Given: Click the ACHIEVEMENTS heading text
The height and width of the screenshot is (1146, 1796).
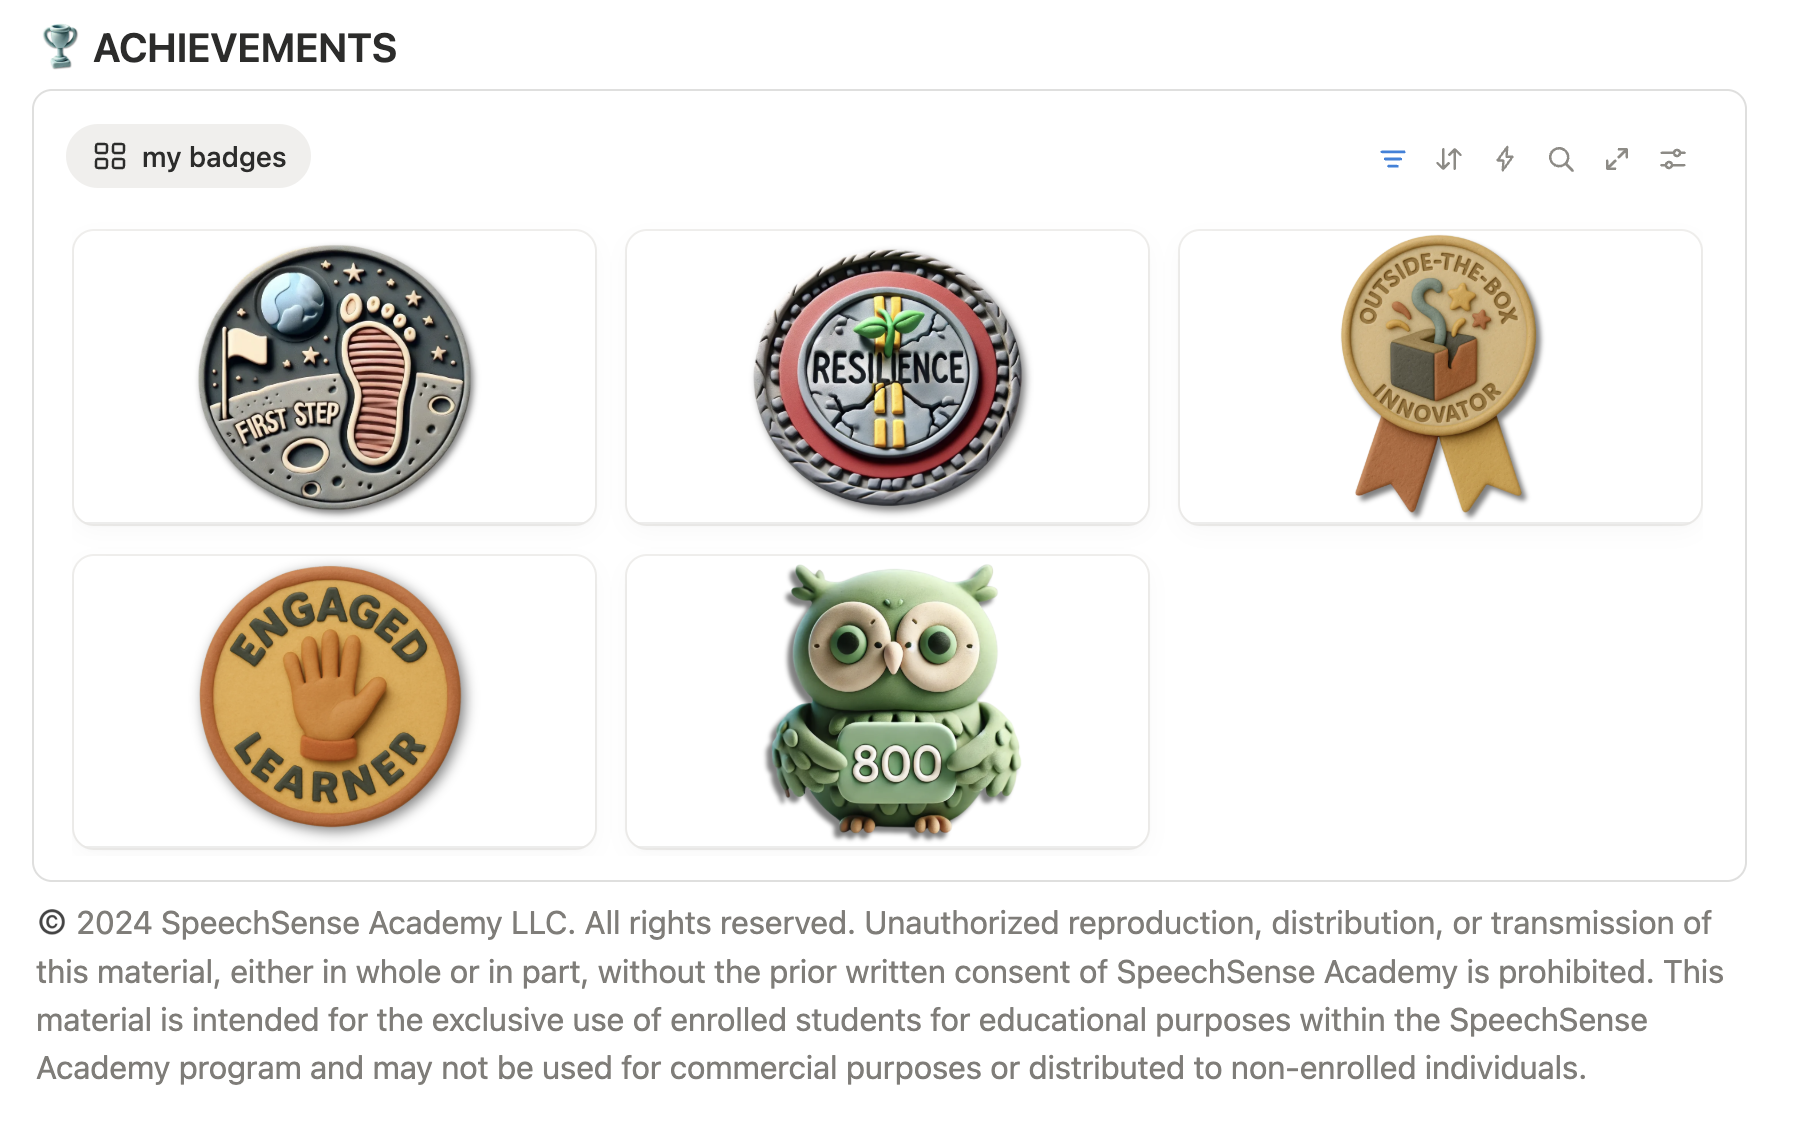Looking at the screenshot, I should point(245,48).
